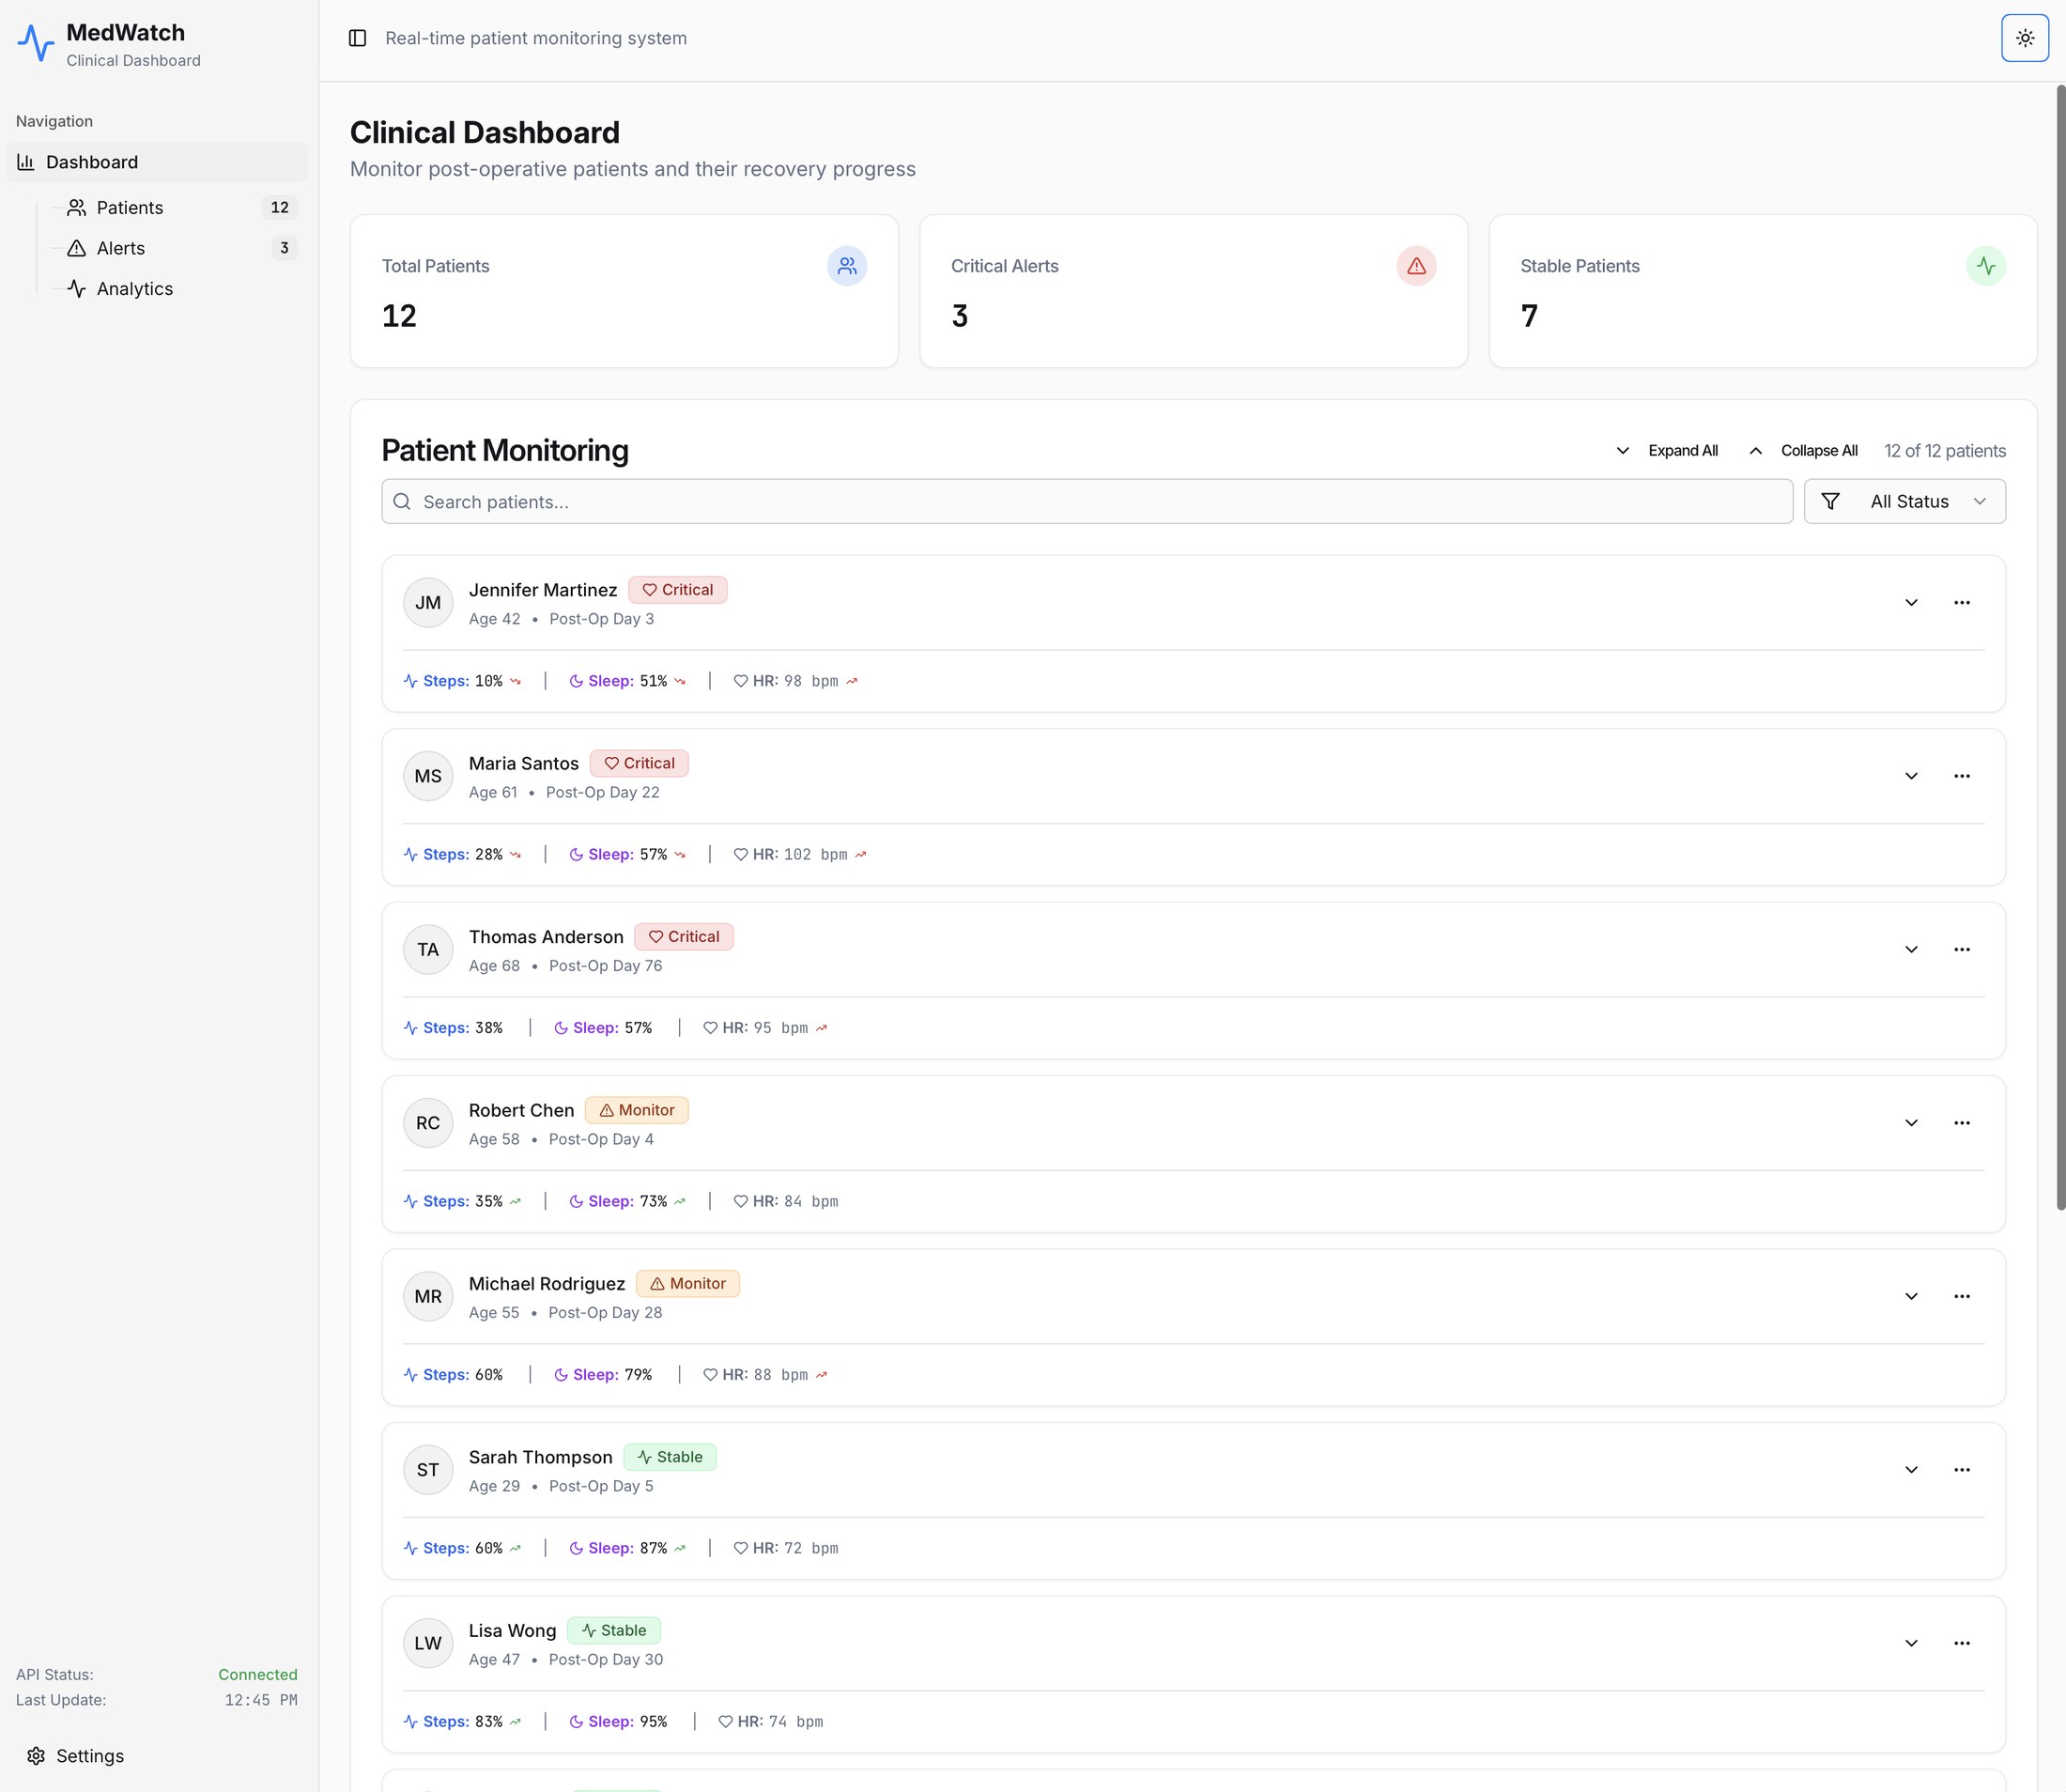Click Robert Chen's Monitor badge

pyautogui.click(x=636, y=1111)
